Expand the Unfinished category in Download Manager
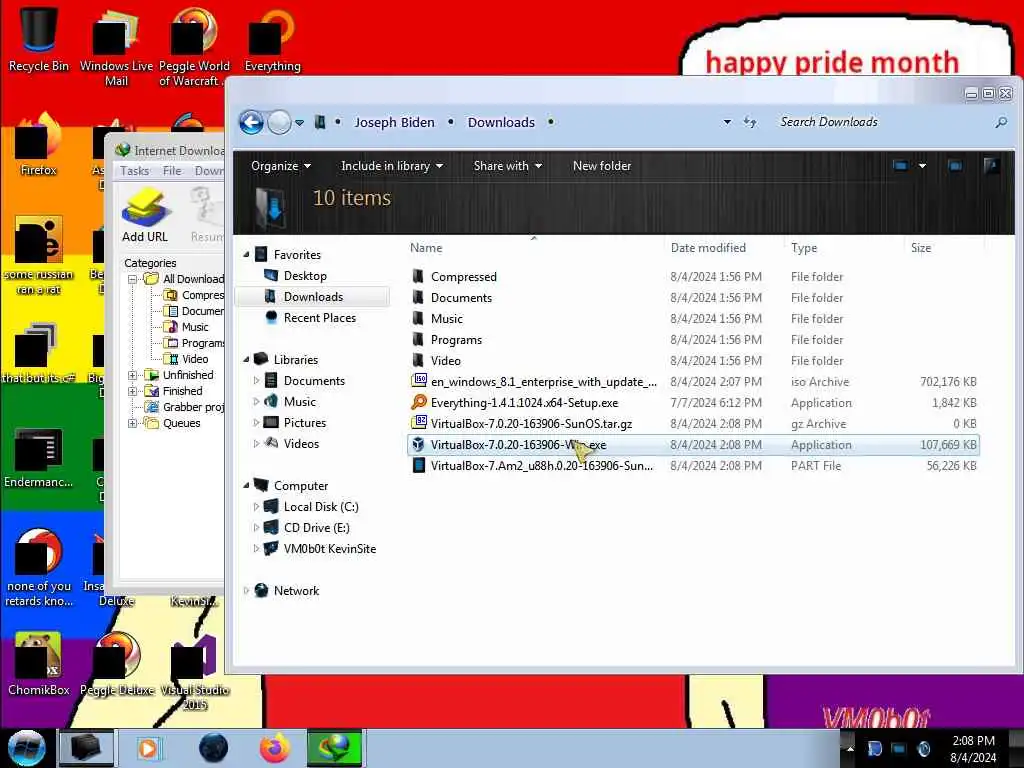Screen dimensions: 1024x768 tap(133, 375)
